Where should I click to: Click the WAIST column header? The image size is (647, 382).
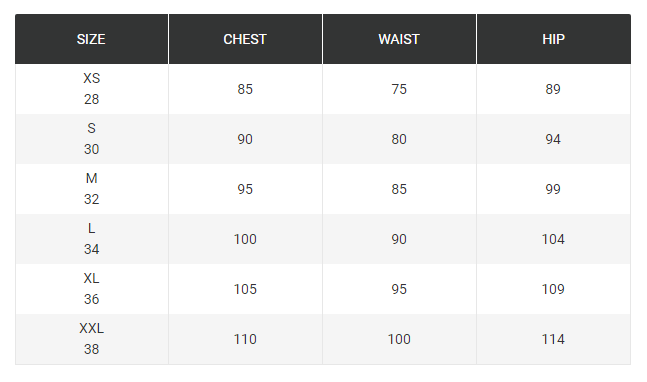tap(399, 39)
